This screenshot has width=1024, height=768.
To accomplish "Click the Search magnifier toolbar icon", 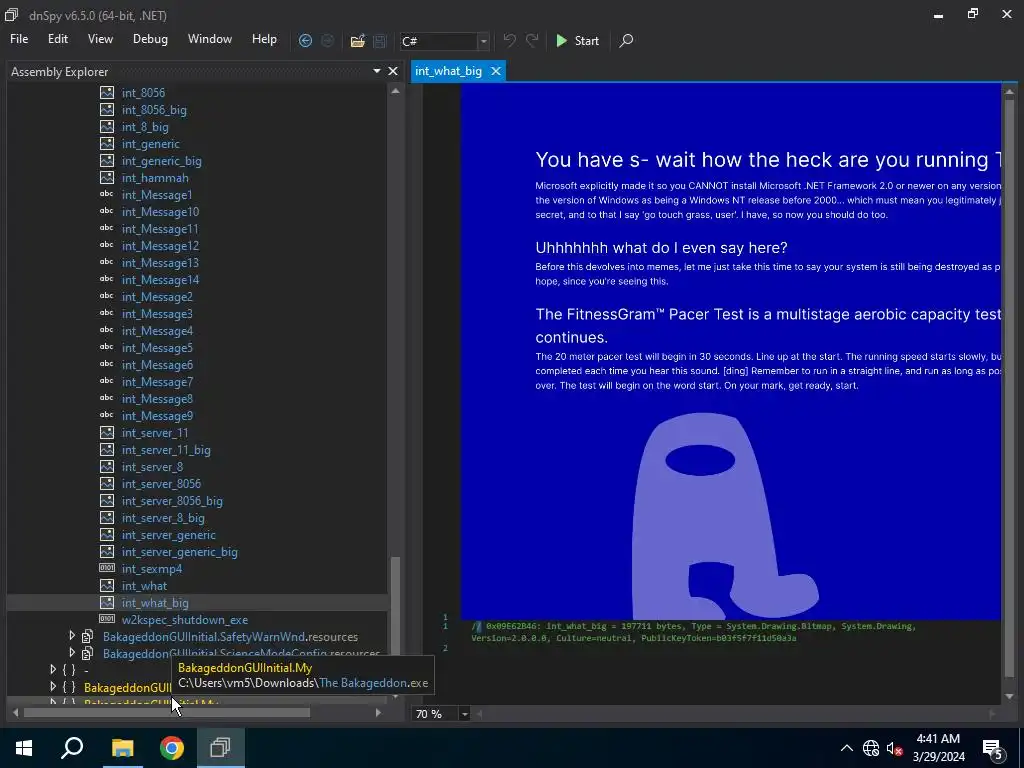I will coord(626,40).
